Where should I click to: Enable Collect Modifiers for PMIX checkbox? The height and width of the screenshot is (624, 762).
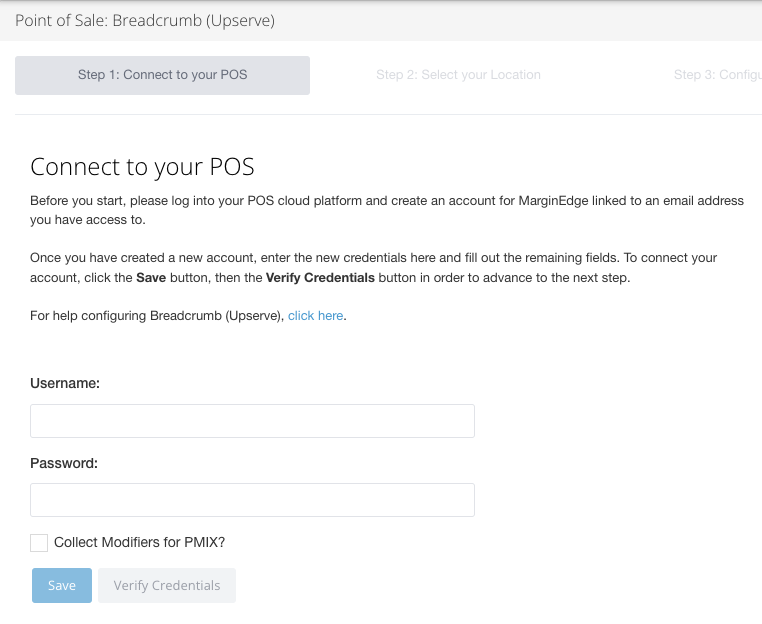pyautogui.click(x=39, y=543)
